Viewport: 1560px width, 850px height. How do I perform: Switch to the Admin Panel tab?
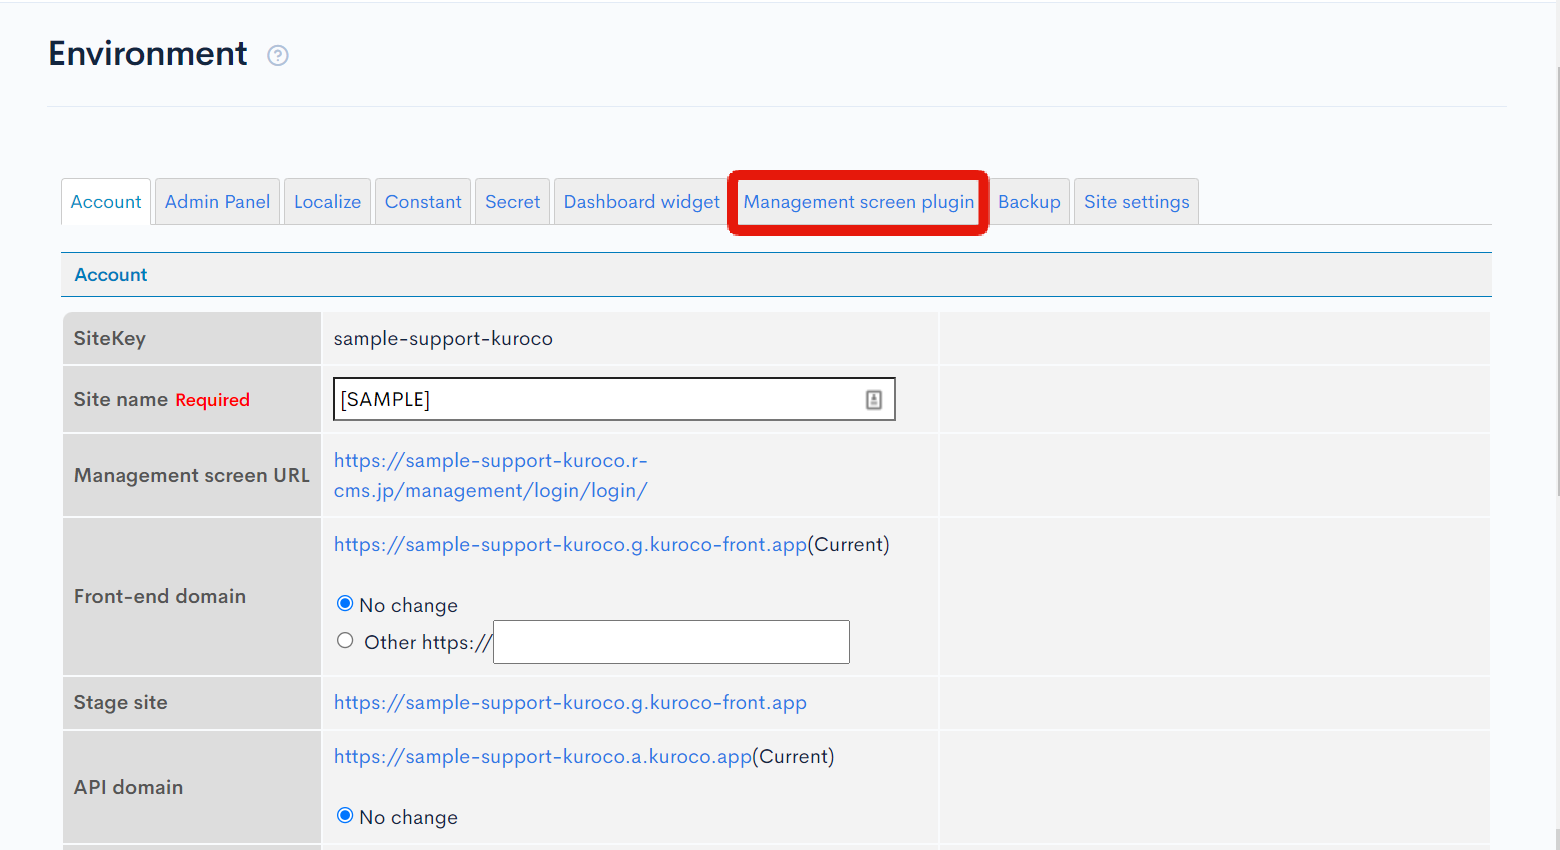(x=217, y=201)
